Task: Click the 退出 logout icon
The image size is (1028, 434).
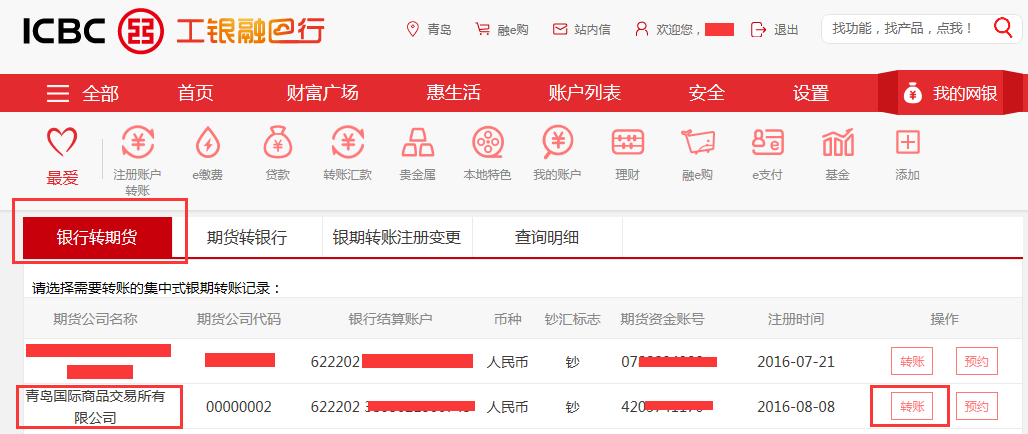Action: pos(758,30)
